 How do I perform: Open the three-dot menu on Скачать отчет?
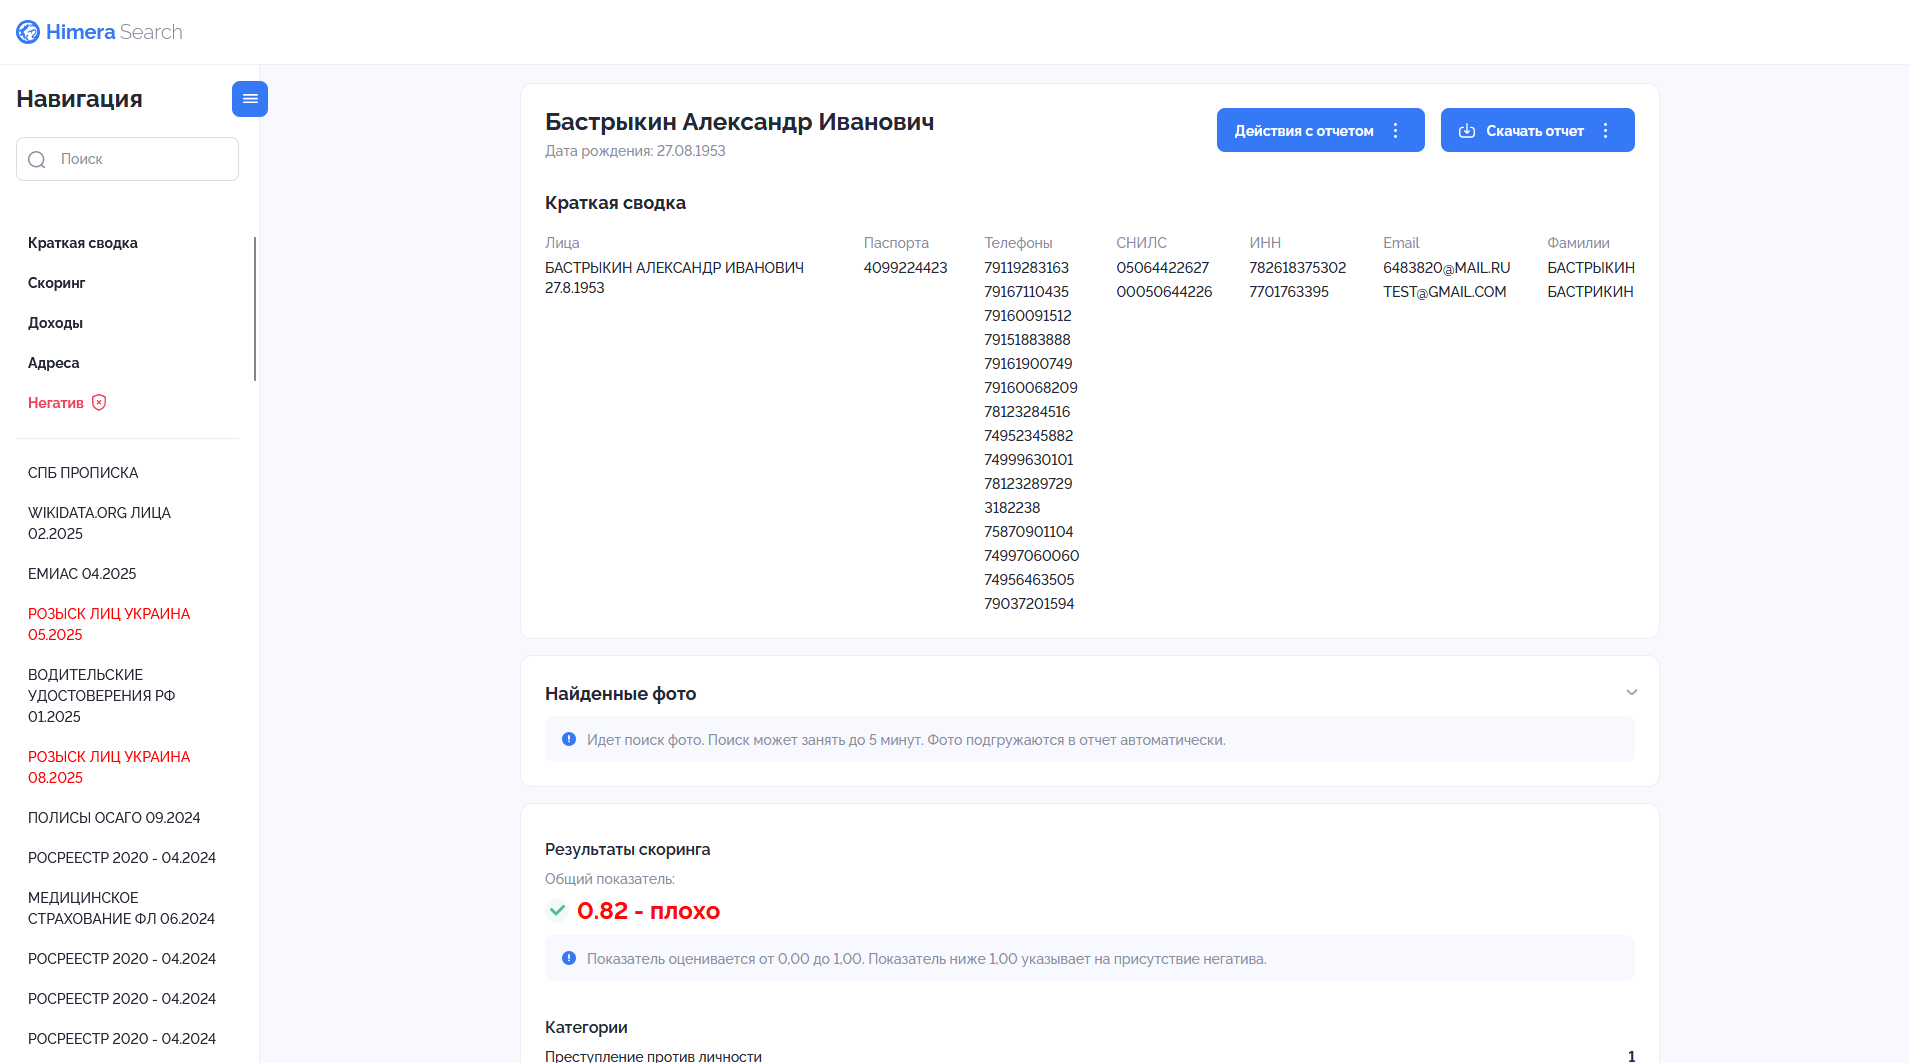point(1606,131)
